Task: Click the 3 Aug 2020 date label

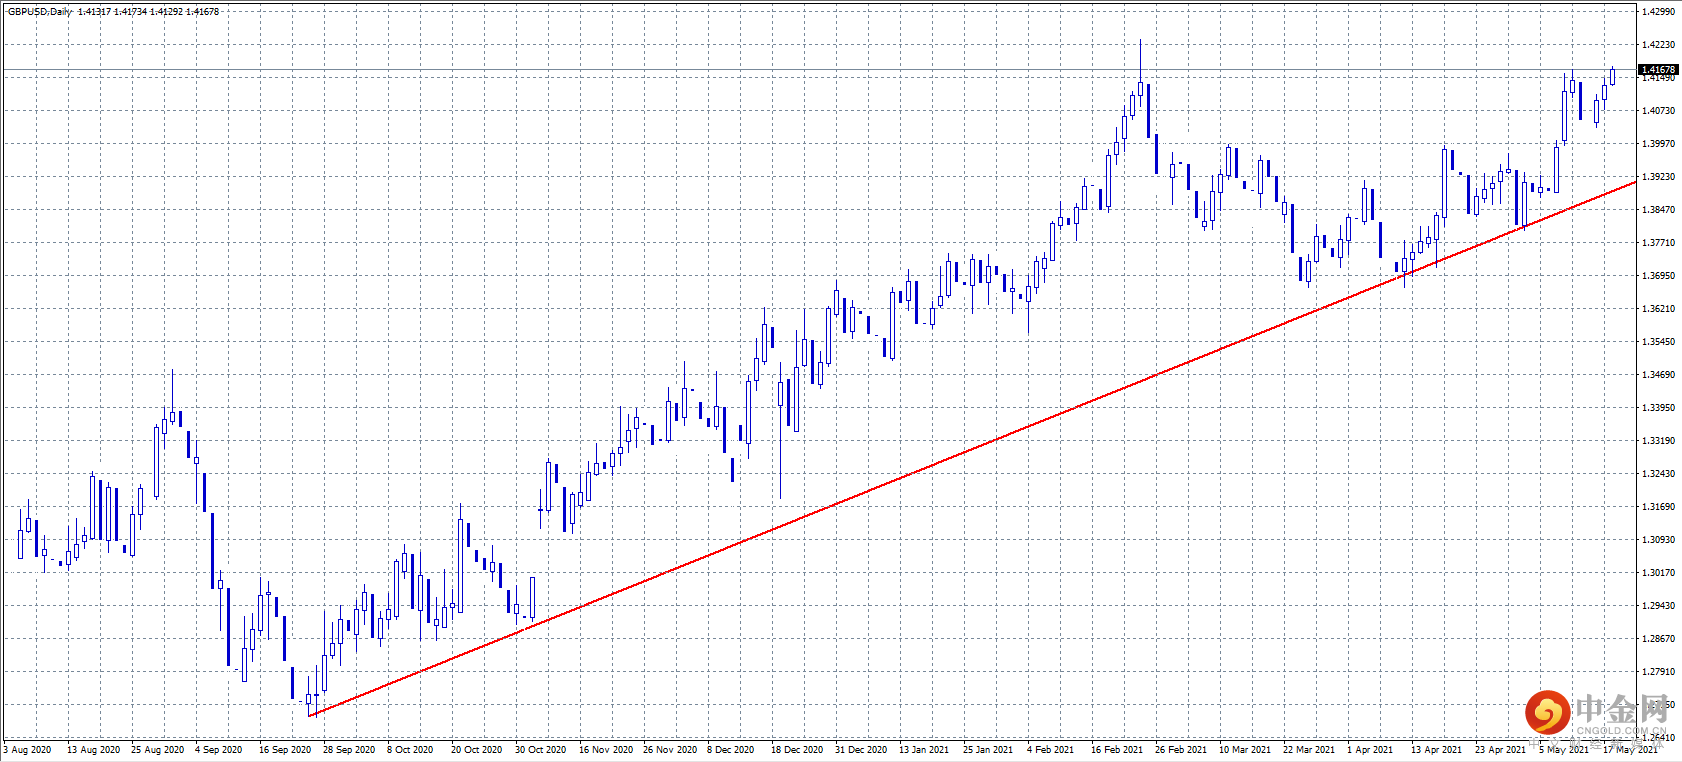Action: pos(28,750)
